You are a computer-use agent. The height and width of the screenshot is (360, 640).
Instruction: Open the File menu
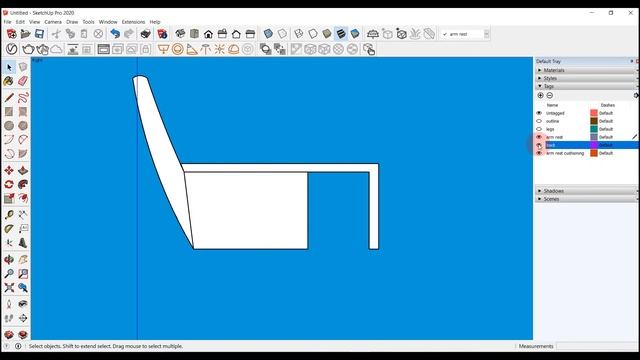click(x=7, y=22)
